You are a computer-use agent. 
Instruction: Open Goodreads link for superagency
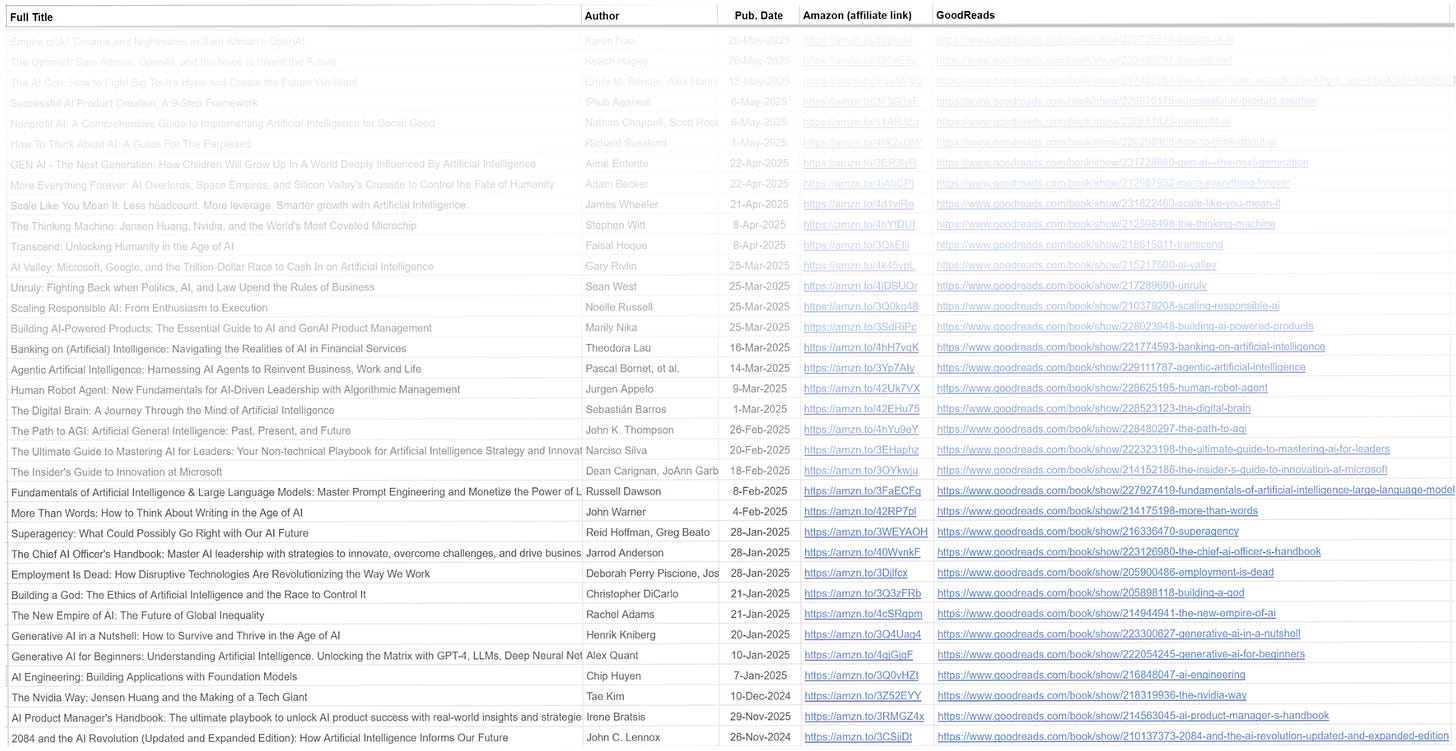coord(1088,532)
